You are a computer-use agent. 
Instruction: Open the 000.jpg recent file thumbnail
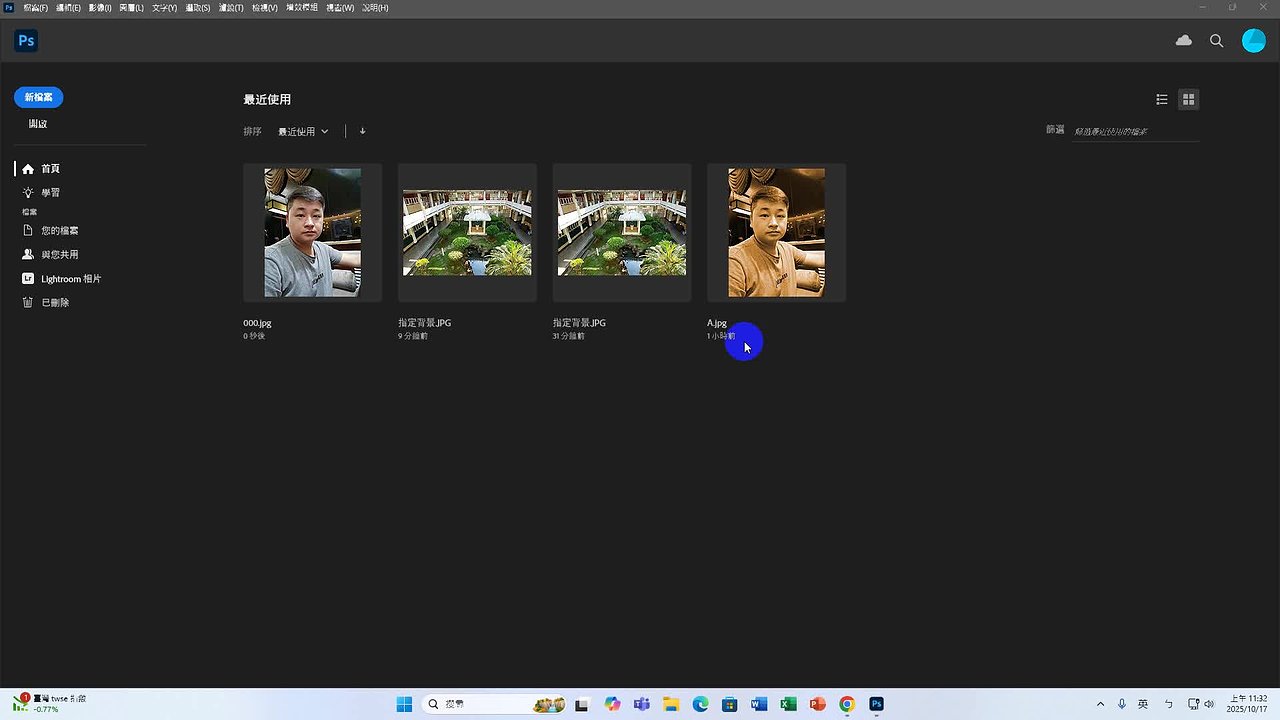click(x=312, y=232)
